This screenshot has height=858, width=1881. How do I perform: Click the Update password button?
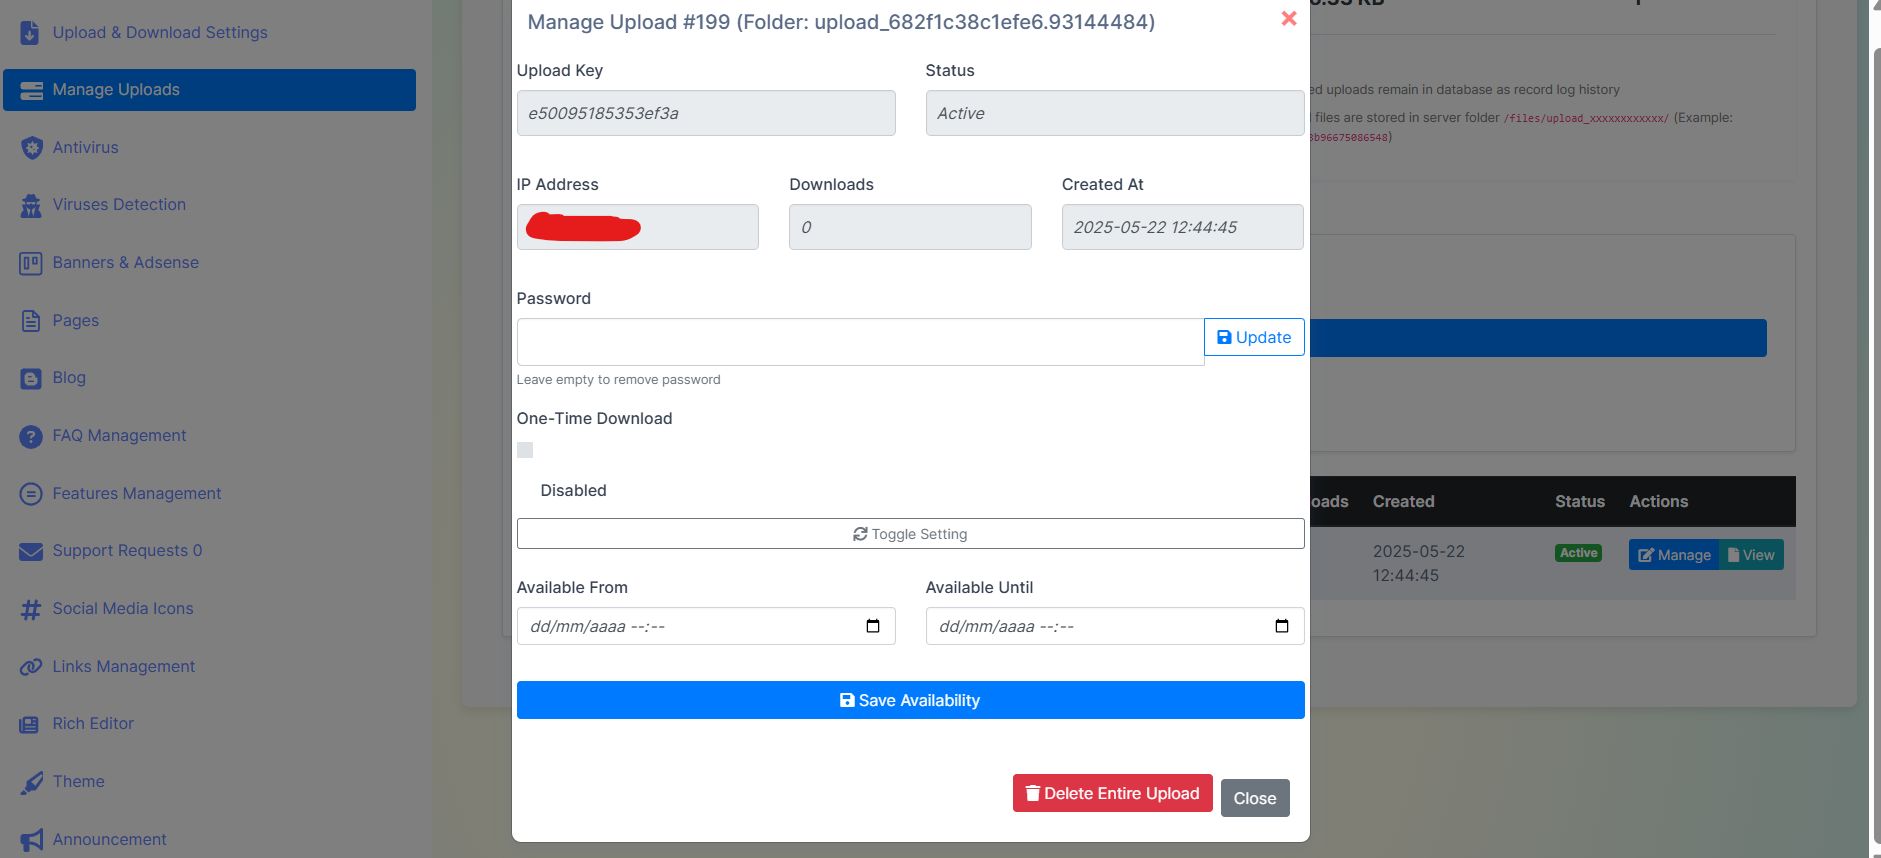click(x=1254, y=337)
